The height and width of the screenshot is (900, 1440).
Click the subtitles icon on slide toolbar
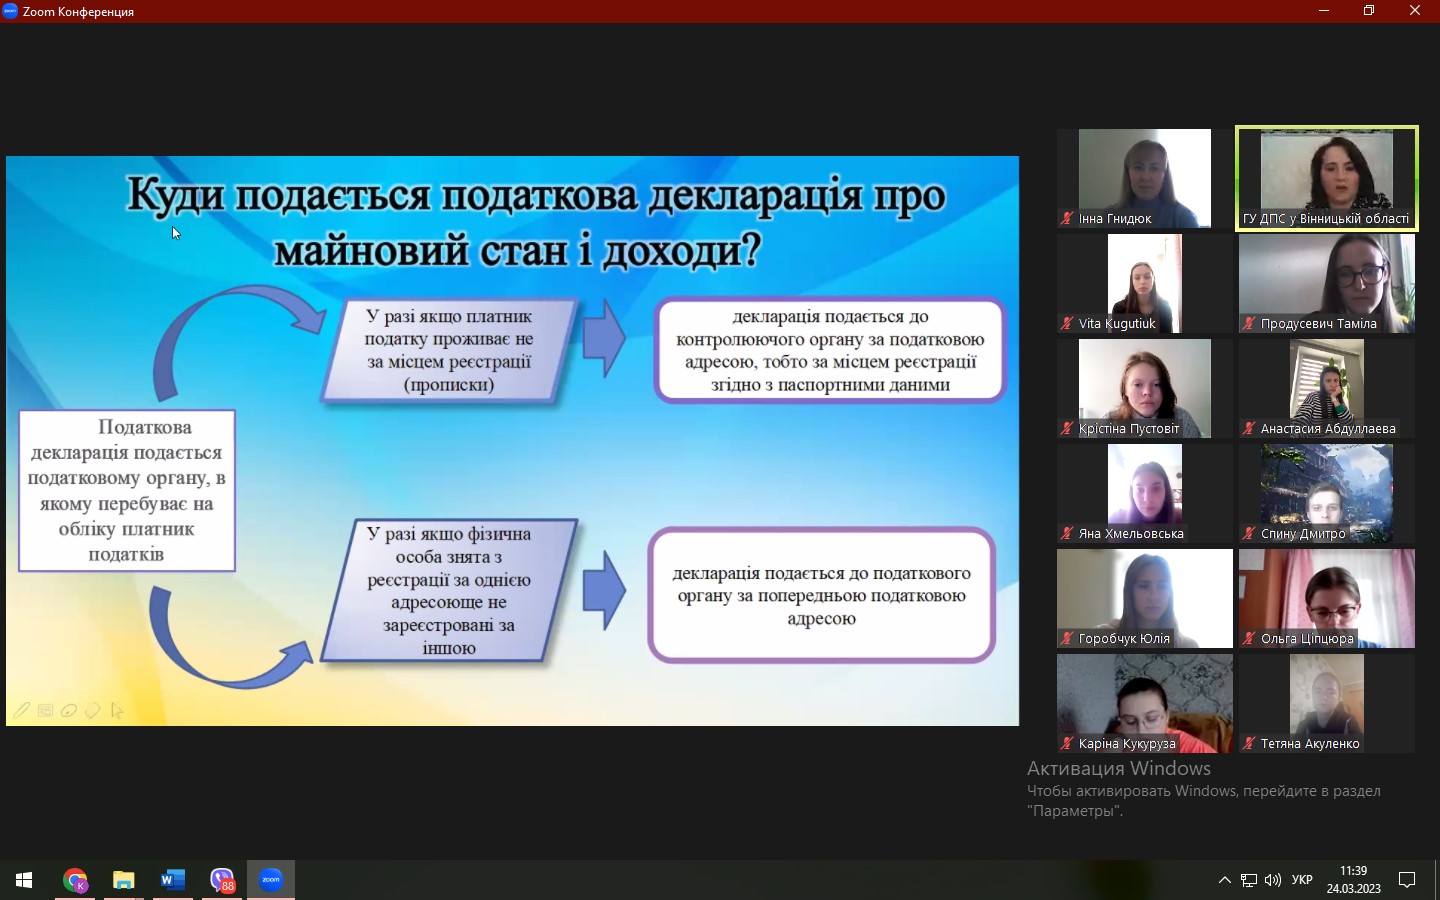click(45, 710)
